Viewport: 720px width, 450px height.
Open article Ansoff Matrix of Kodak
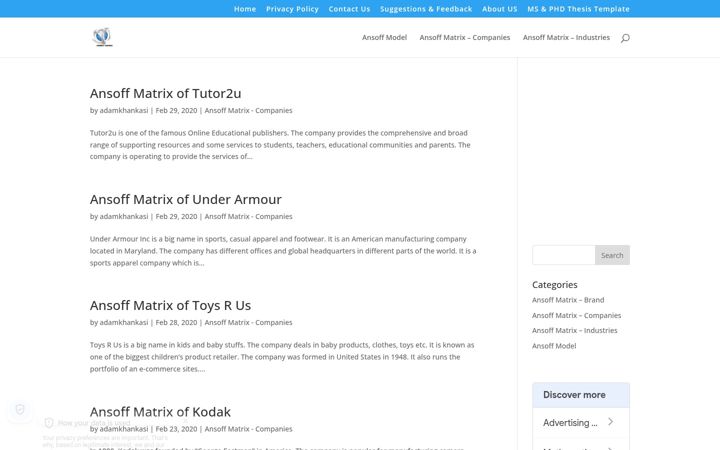click(x=160, y=412)
